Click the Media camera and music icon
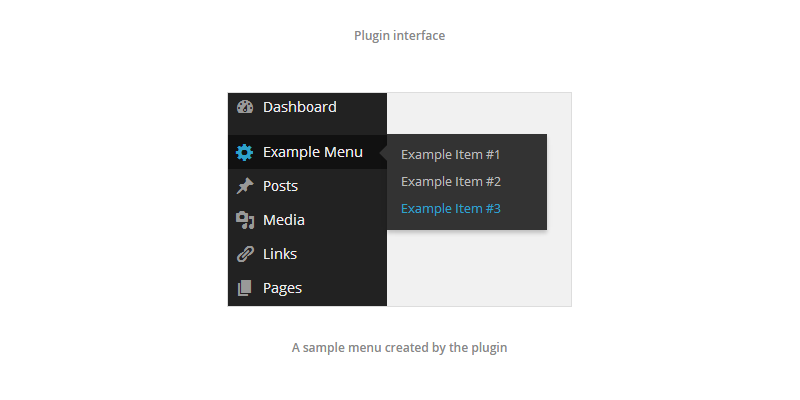Image resolution: width=800 pixels, height=400 pixels. (245, 220)
